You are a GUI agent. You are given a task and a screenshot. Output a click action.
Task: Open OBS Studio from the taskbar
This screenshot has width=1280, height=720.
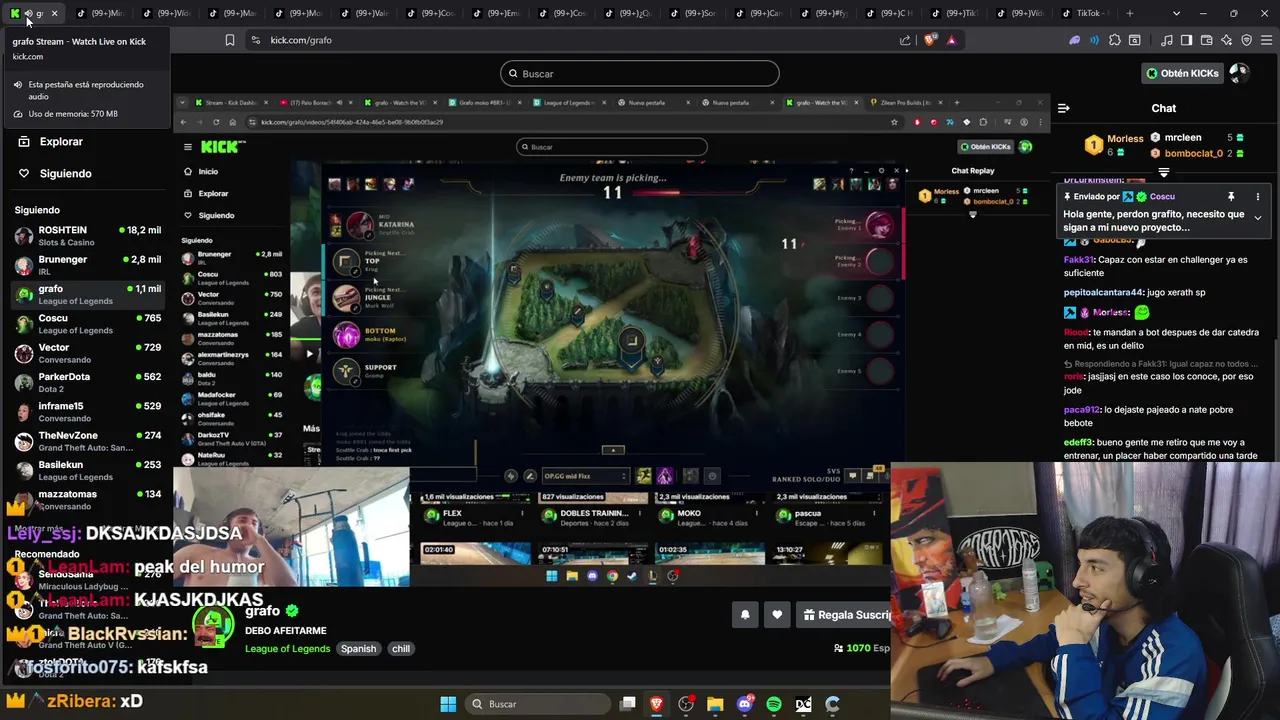click(686, 704)
